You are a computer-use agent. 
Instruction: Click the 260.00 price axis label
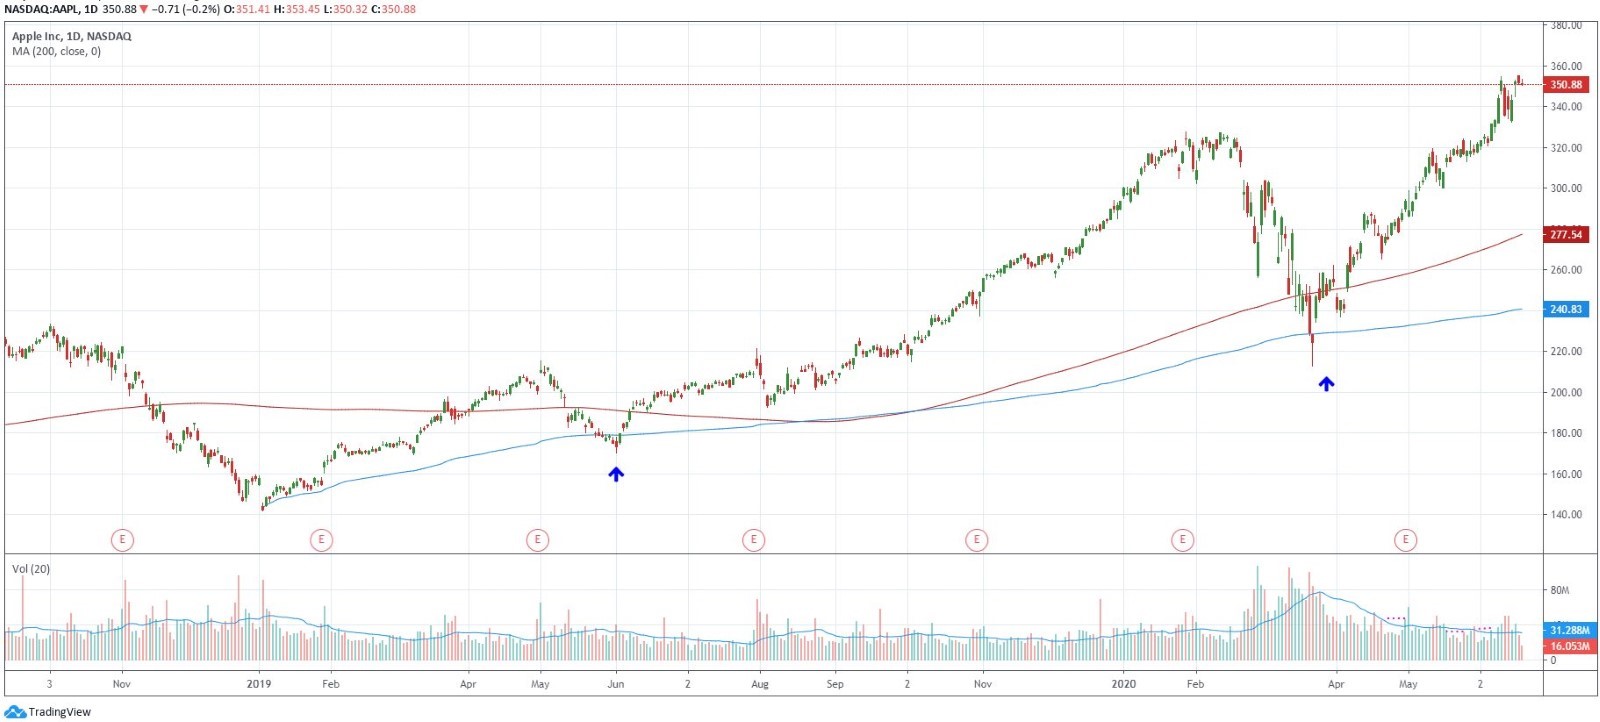click(1566, 270)
